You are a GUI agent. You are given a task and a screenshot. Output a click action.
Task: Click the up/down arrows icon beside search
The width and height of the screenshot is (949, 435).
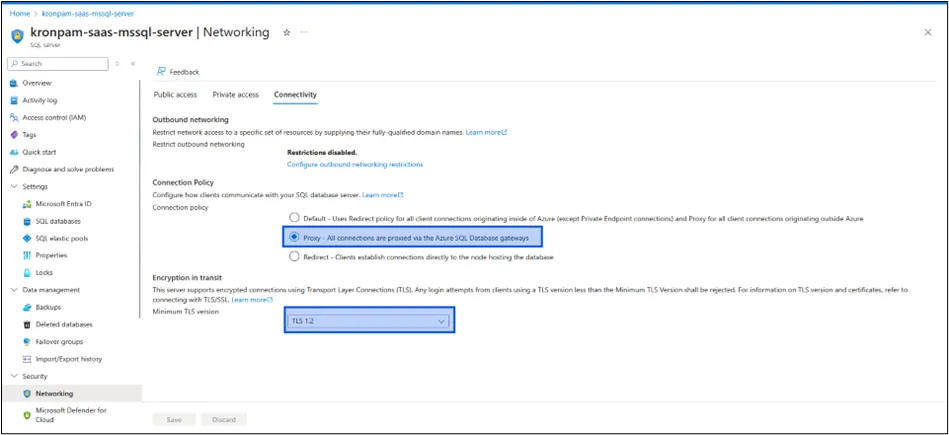point(117,64)
